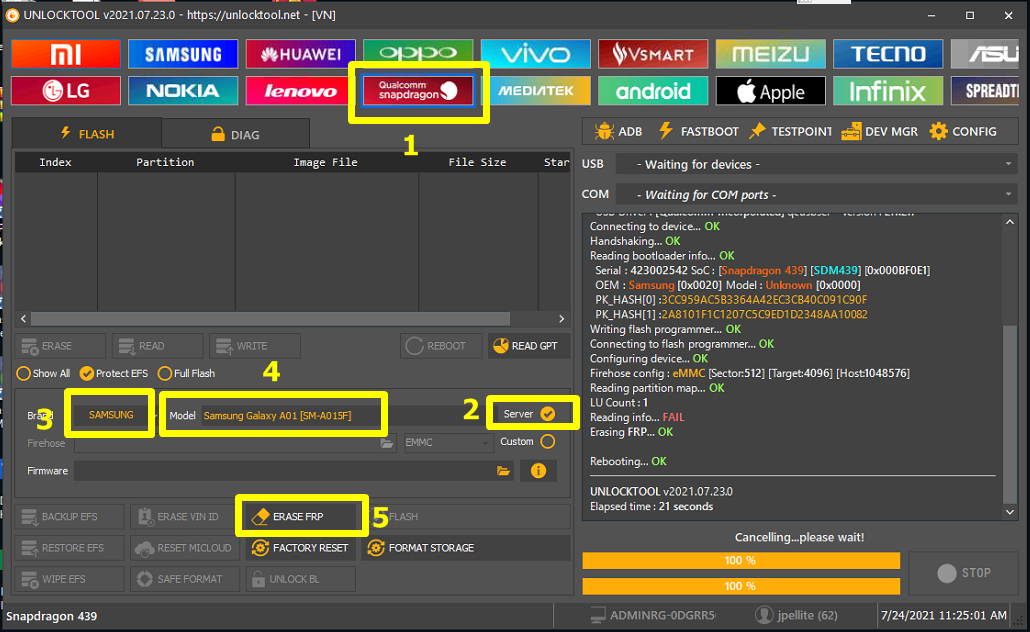The height and width of the screenshot is (632, 1030).
Task: Click the BACKUP EFS button
Action: (x=69, y=516)
